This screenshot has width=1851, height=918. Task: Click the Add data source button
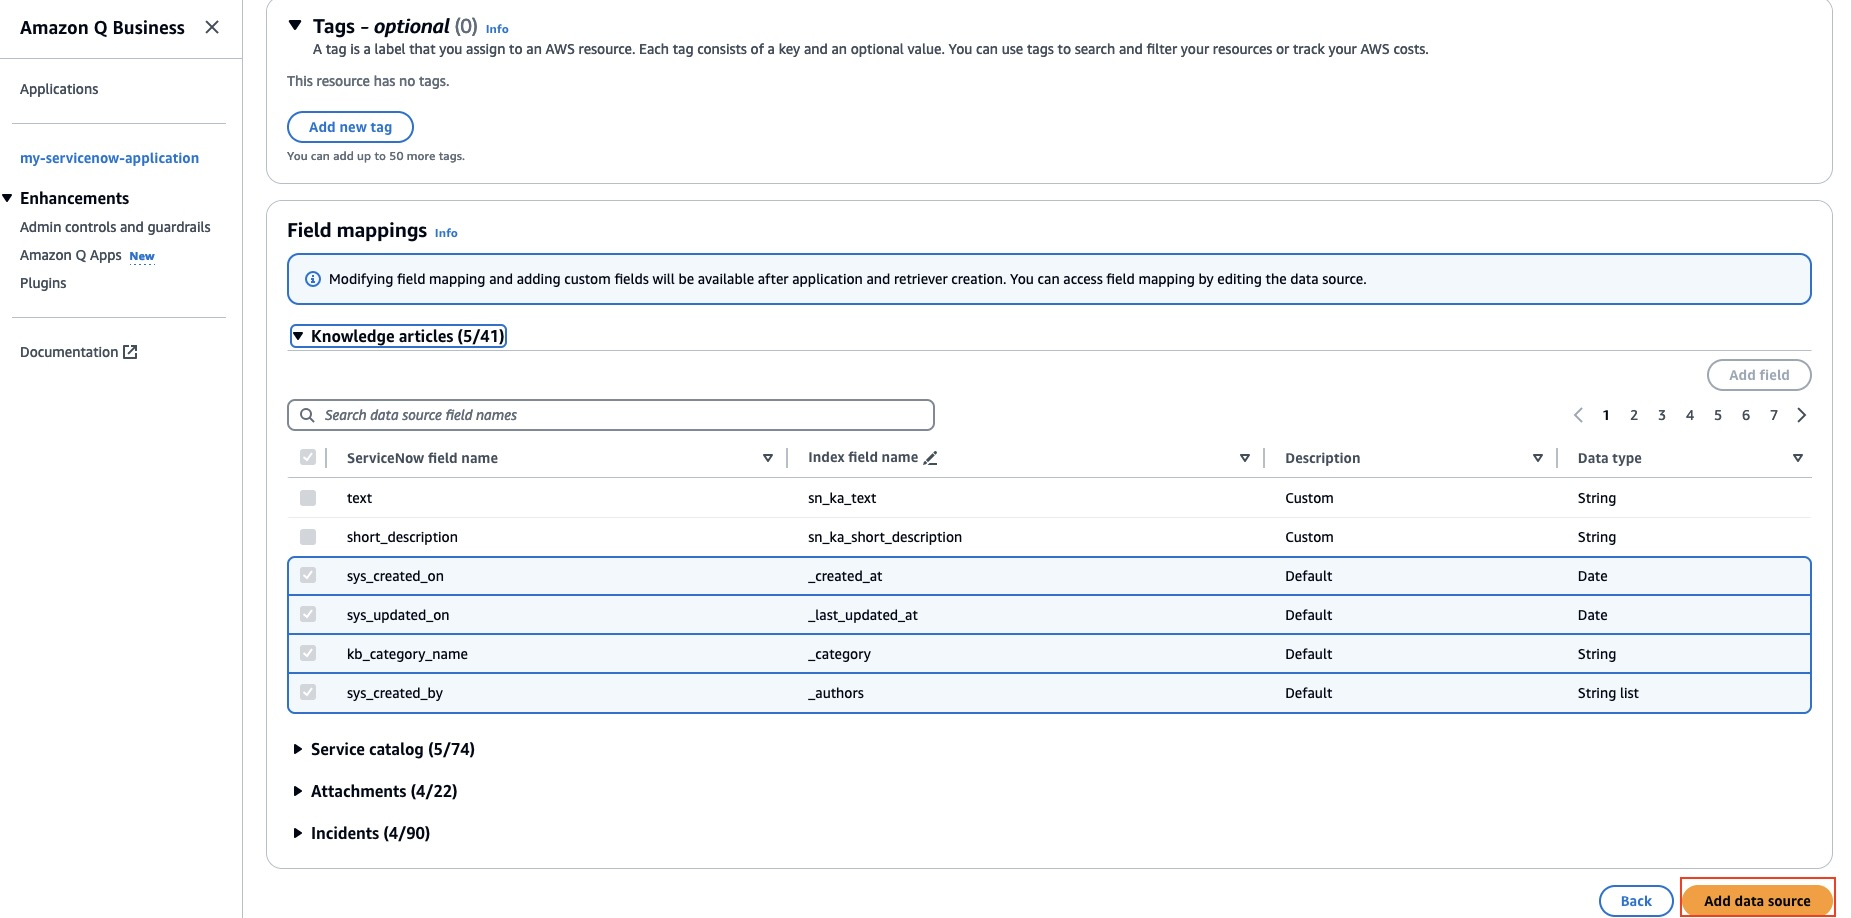(1757, 901)
